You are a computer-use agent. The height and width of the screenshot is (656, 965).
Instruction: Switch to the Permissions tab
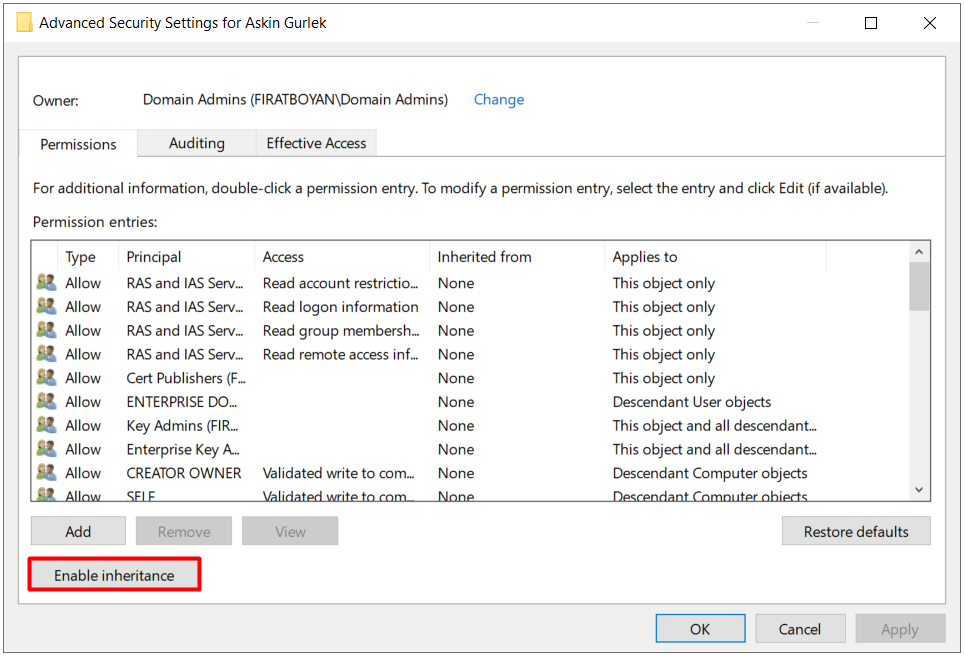[x=78, y=144]
